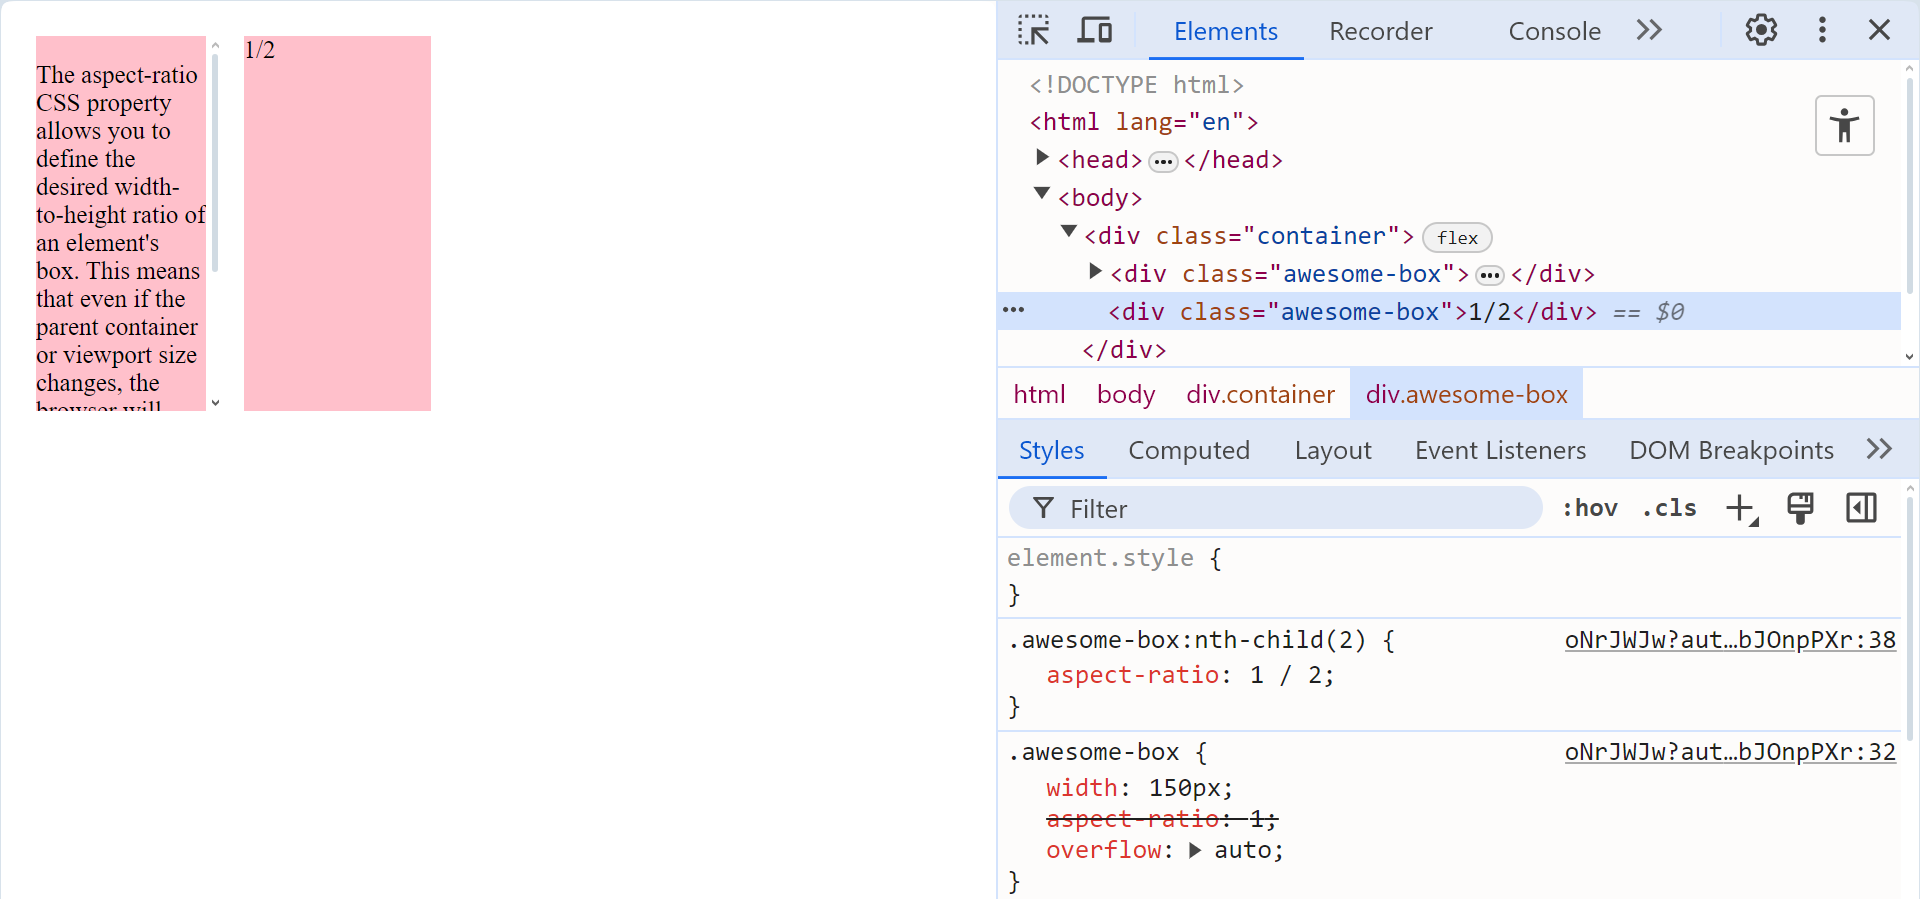Open the DevTools three-dot customize menu
This screenshot has width=1920, height=899.
point(1822,31)
